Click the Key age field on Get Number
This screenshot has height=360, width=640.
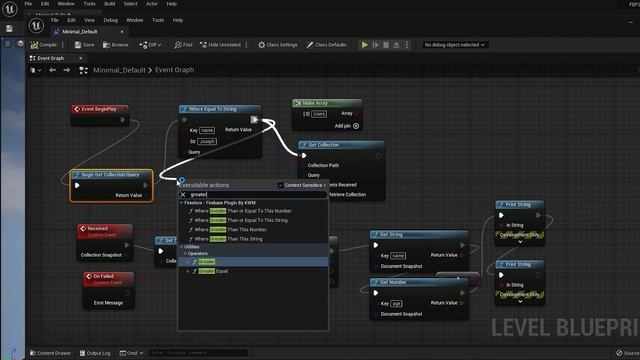[396, 304]
